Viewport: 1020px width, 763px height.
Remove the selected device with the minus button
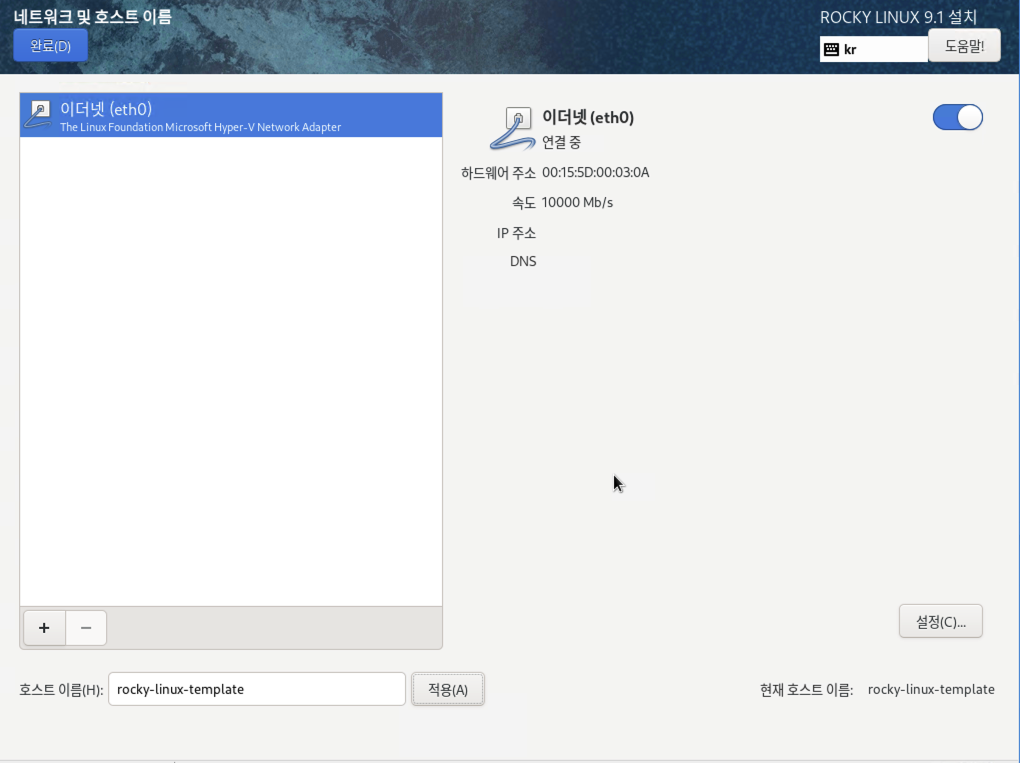pyautogui.click(x=86, y=628)
